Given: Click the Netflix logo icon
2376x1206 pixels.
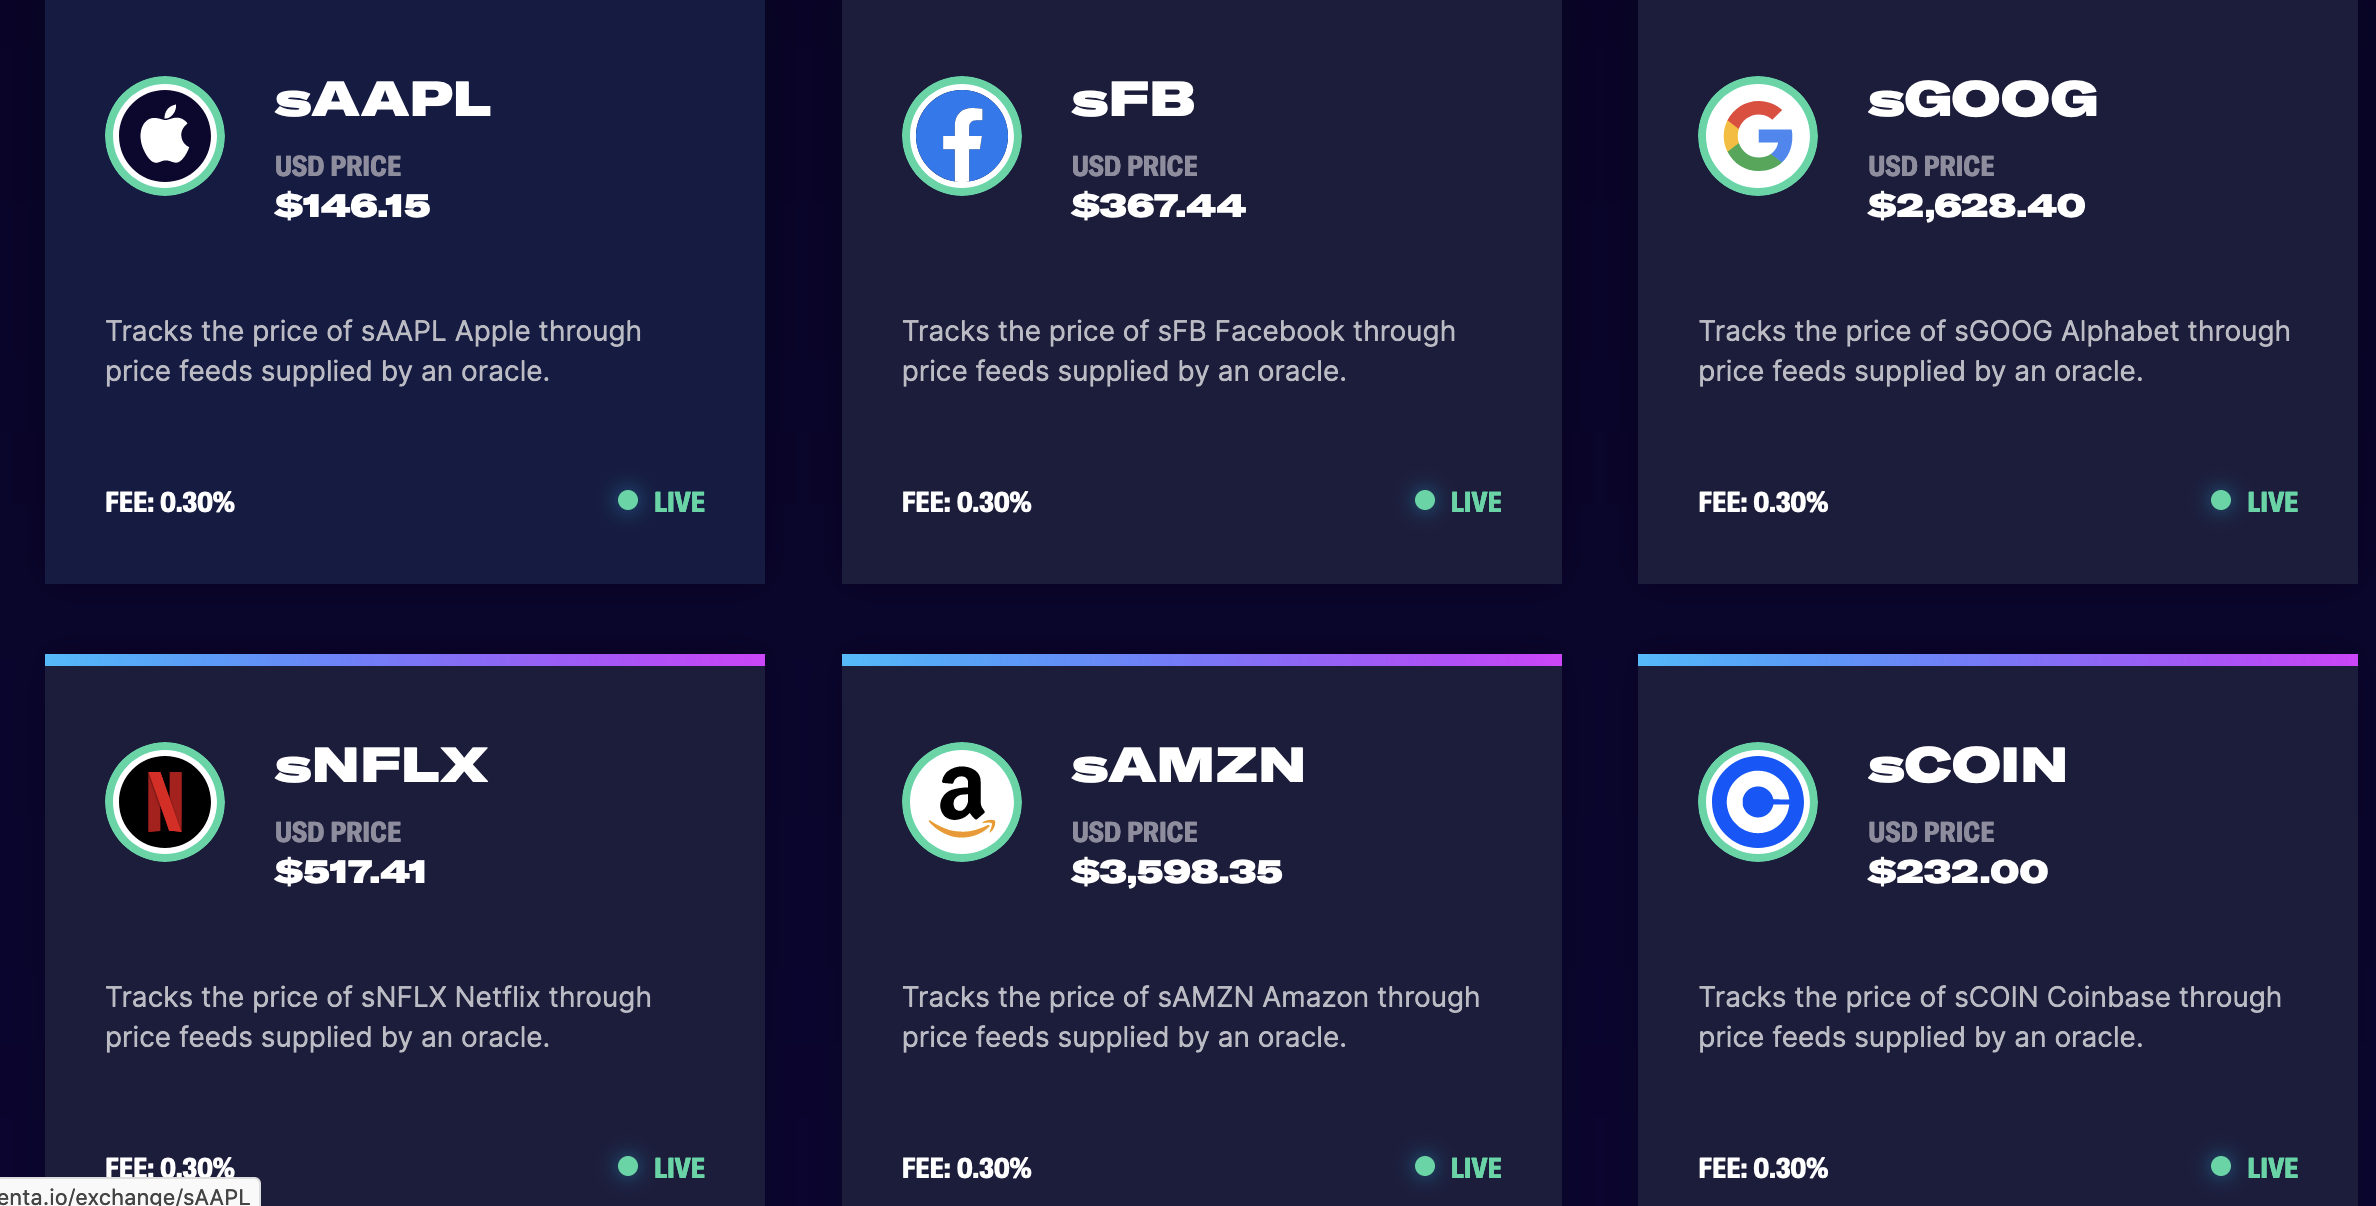Looking at the screenshot, I should tap(165, 802).
